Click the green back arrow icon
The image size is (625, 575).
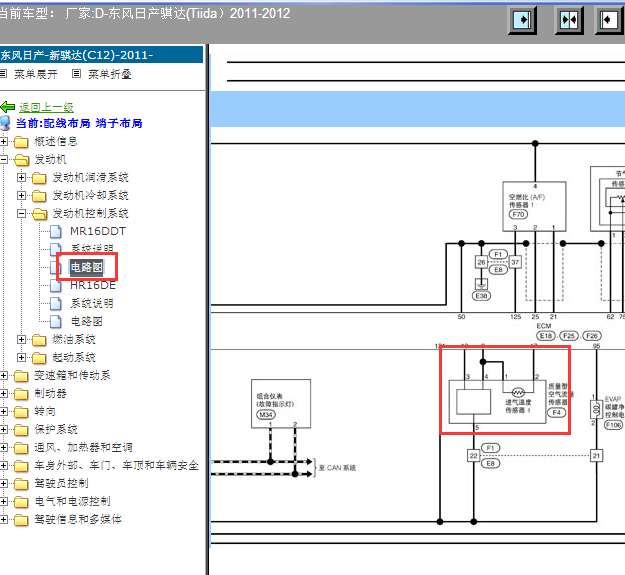pos(8,107)
